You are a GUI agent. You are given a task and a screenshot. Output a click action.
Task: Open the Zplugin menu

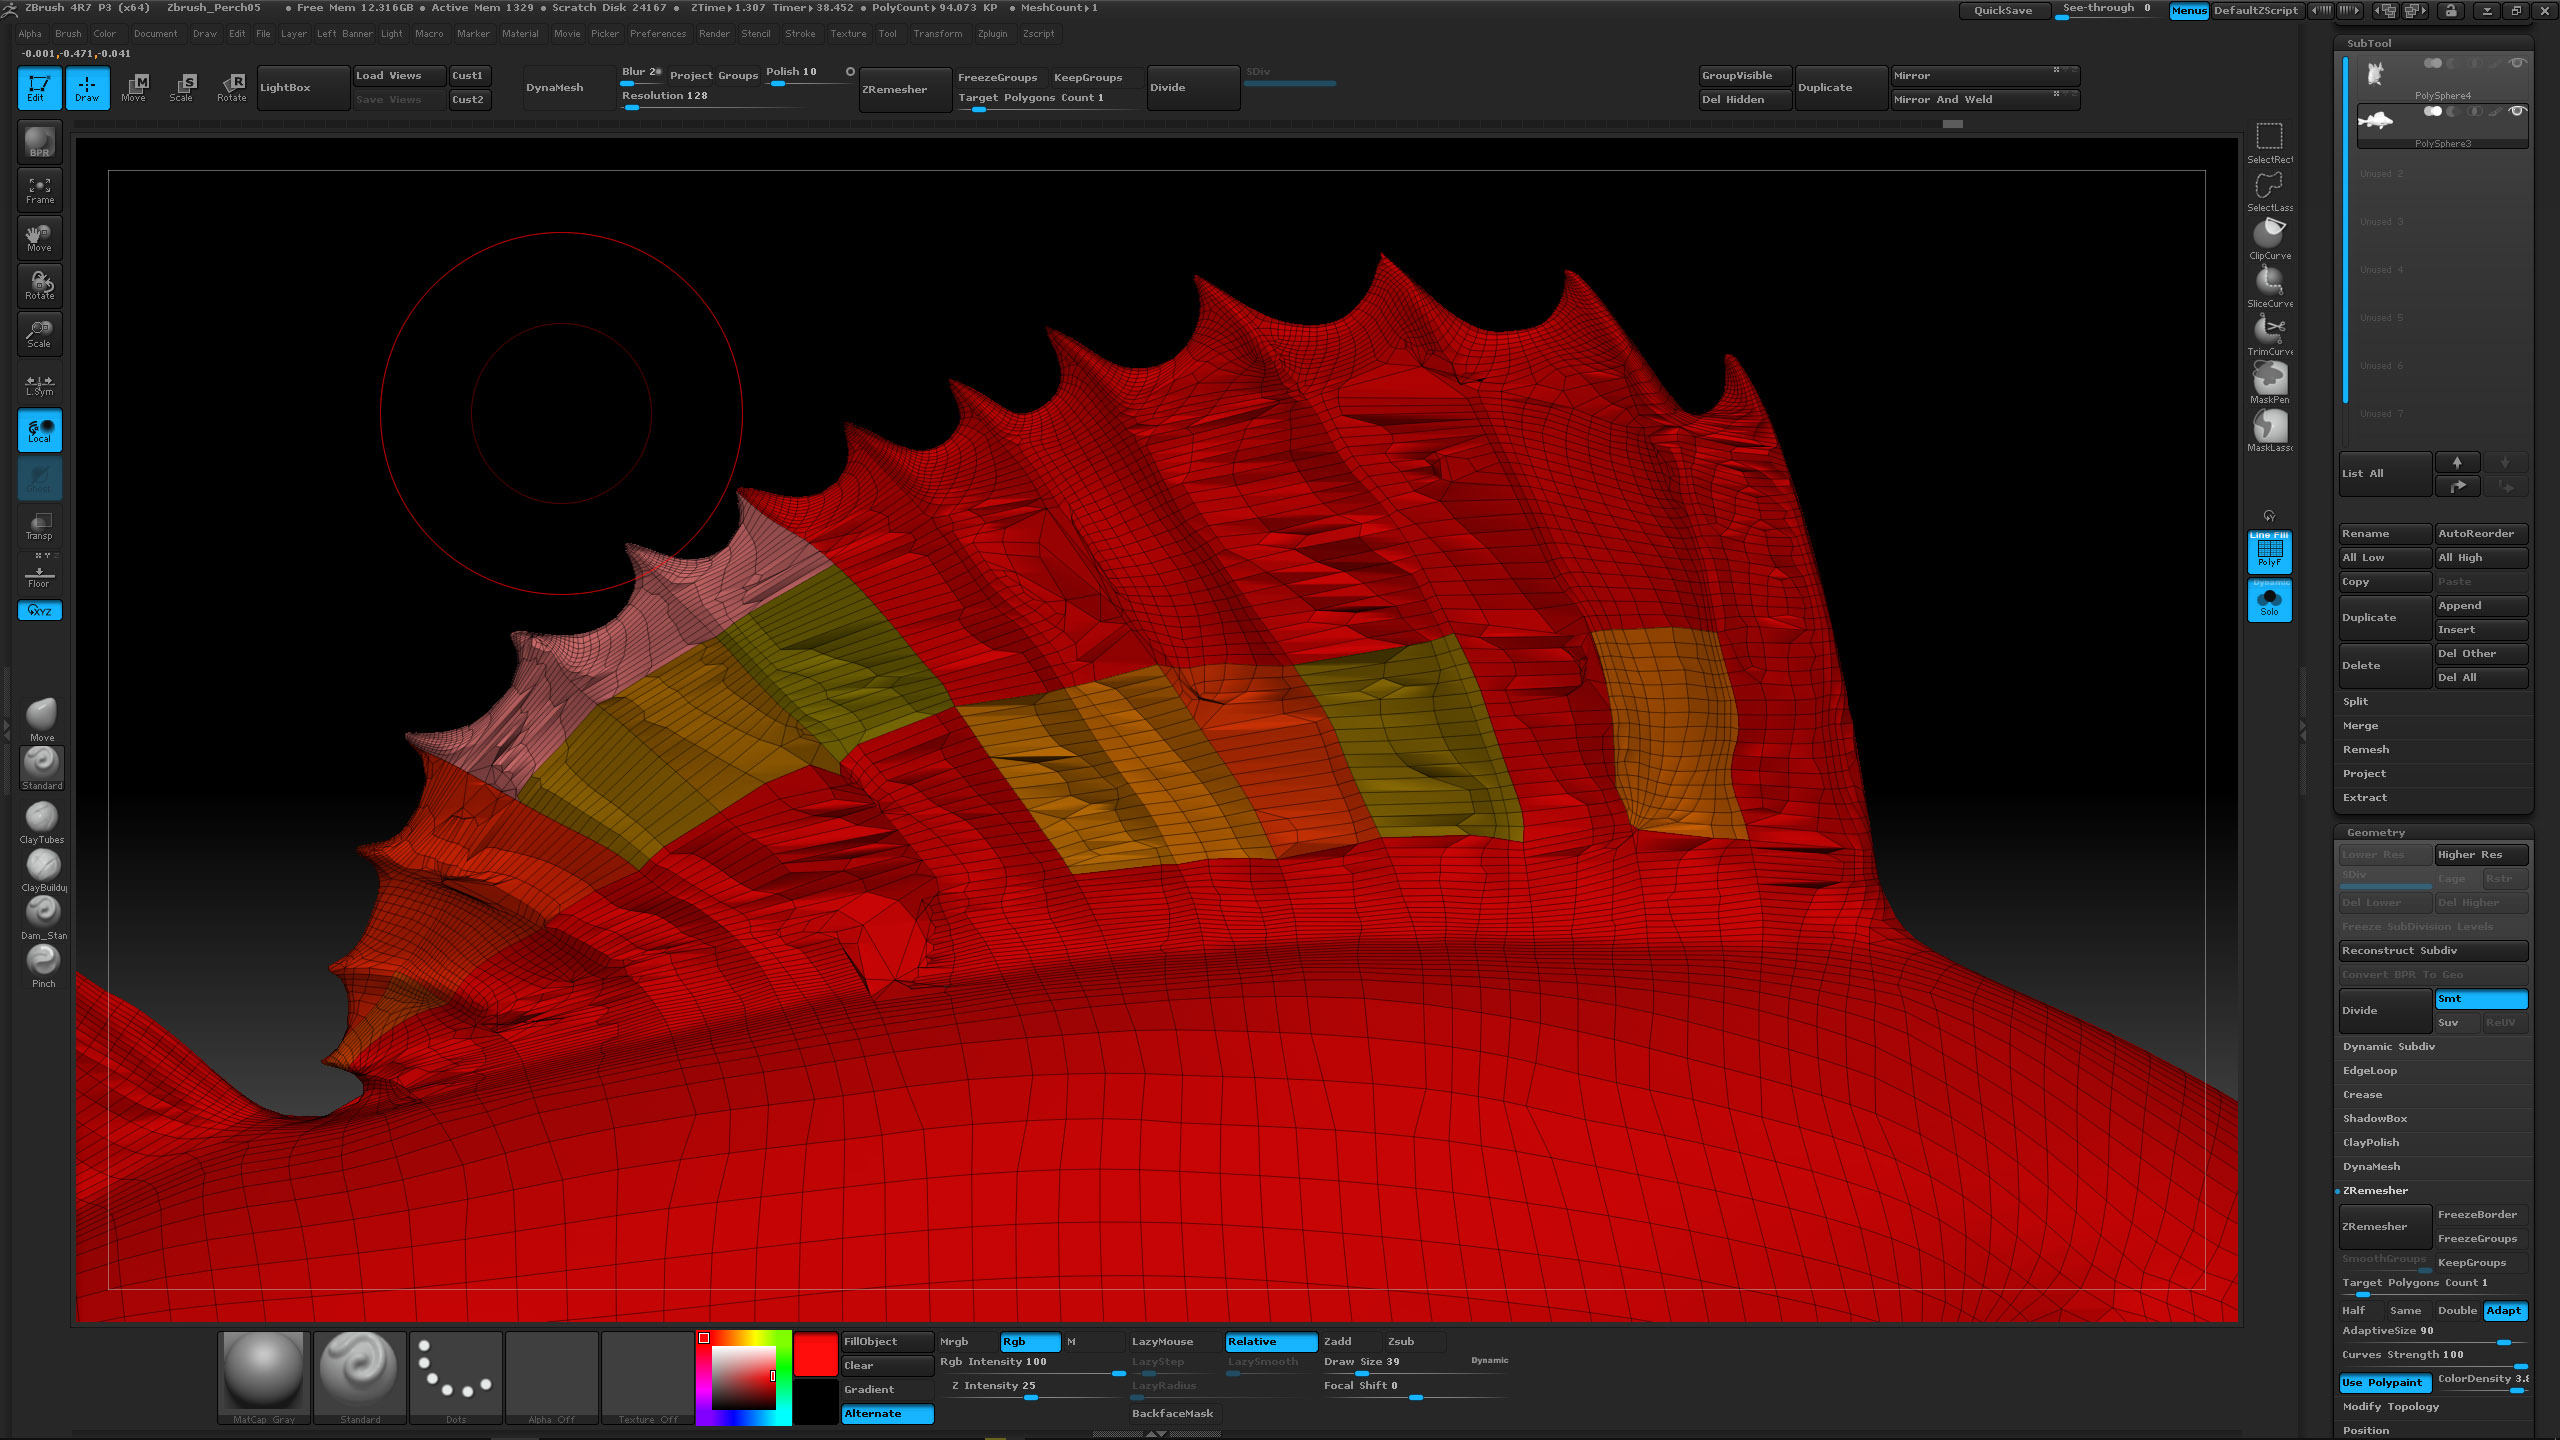(x=992, y=33)
